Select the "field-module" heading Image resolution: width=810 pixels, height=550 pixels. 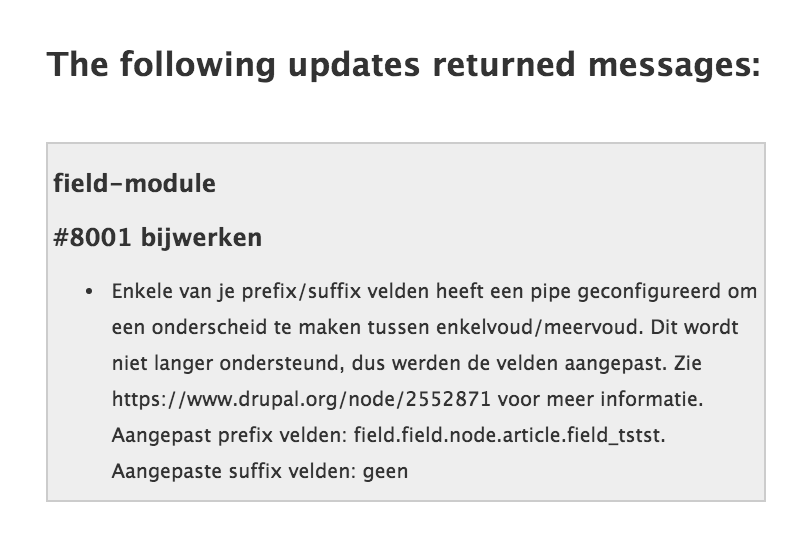pyautogui.click(x=134, y=183)
